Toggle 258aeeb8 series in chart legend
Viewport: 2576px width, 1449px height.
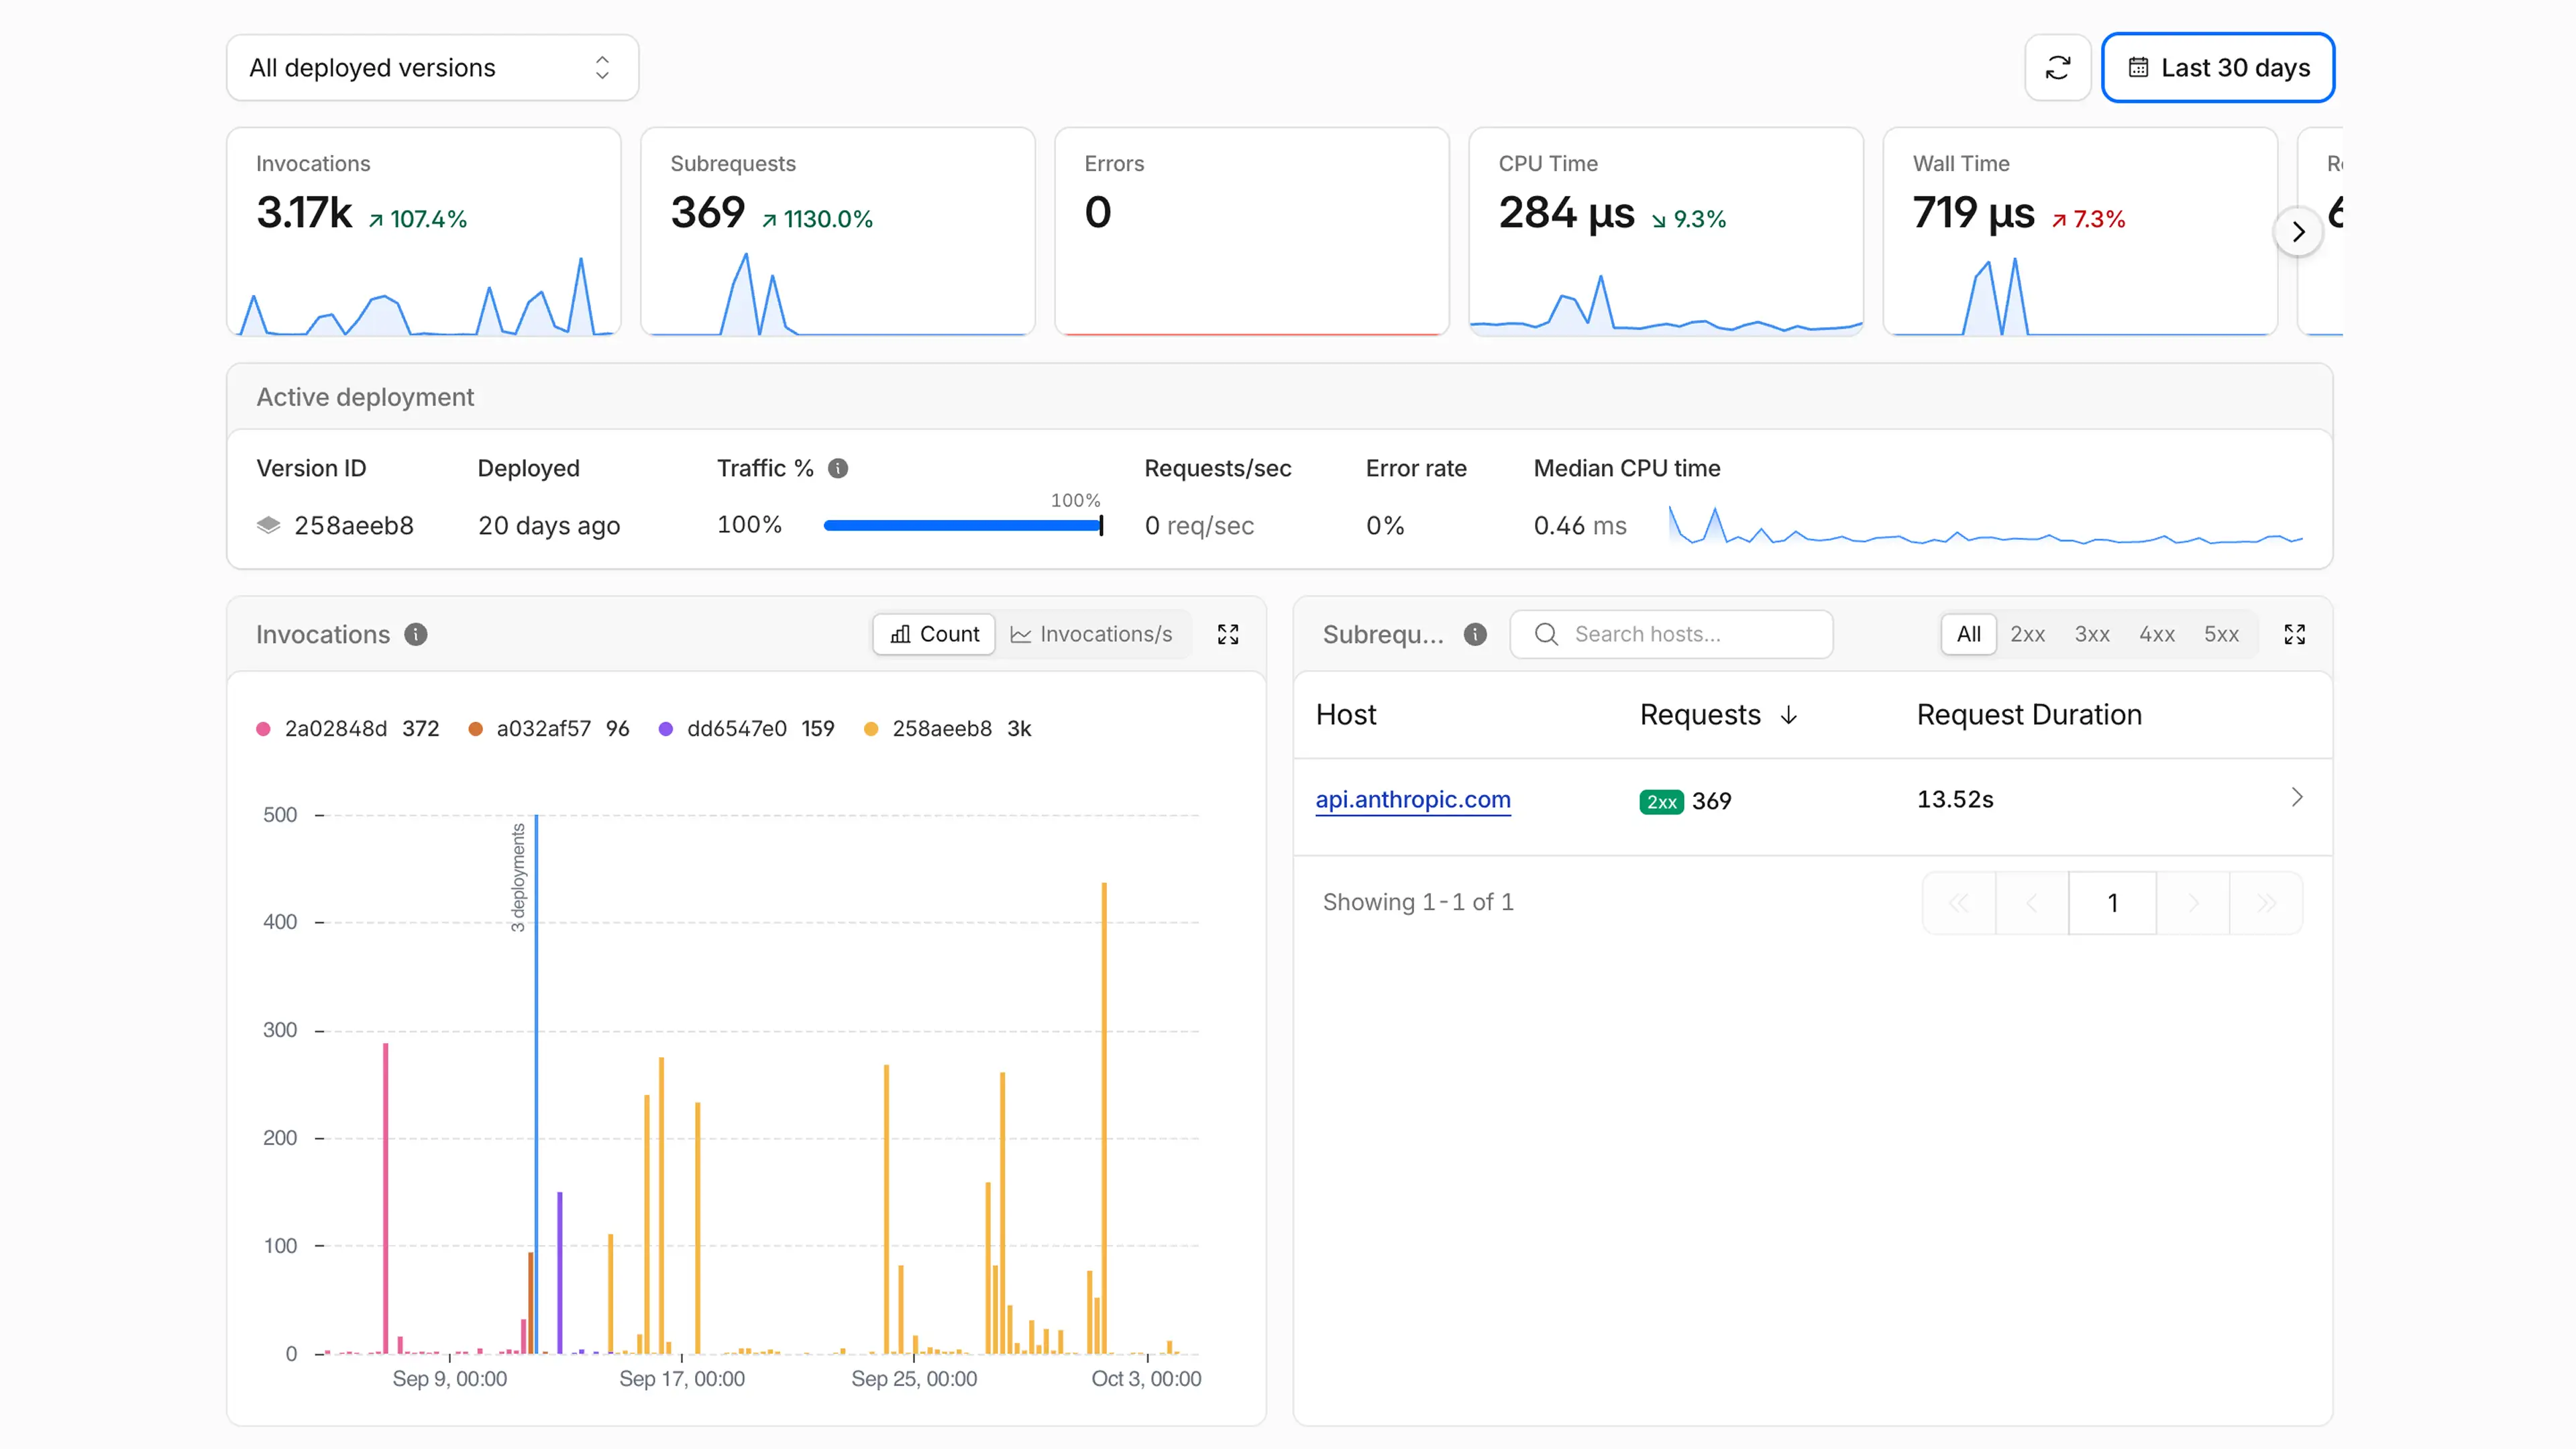947,728
